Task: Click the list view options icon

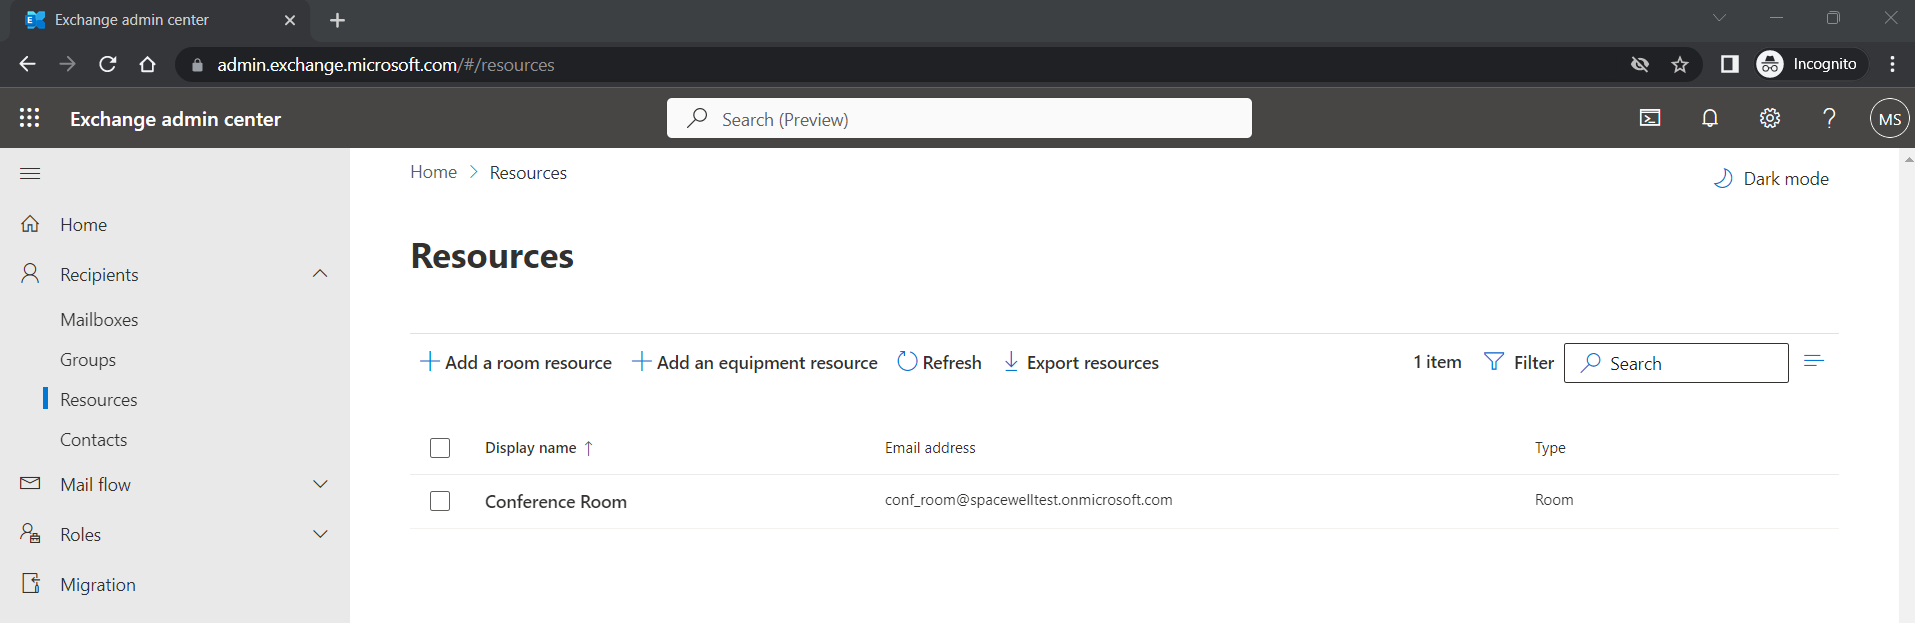Action: coord(1814,361)
